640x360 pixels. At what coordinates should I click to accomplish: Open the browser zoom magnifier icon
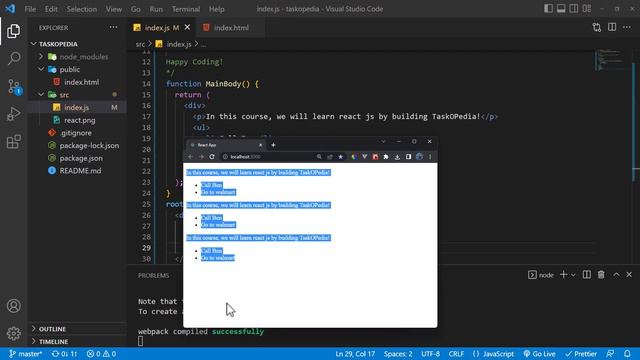[319, 157]
